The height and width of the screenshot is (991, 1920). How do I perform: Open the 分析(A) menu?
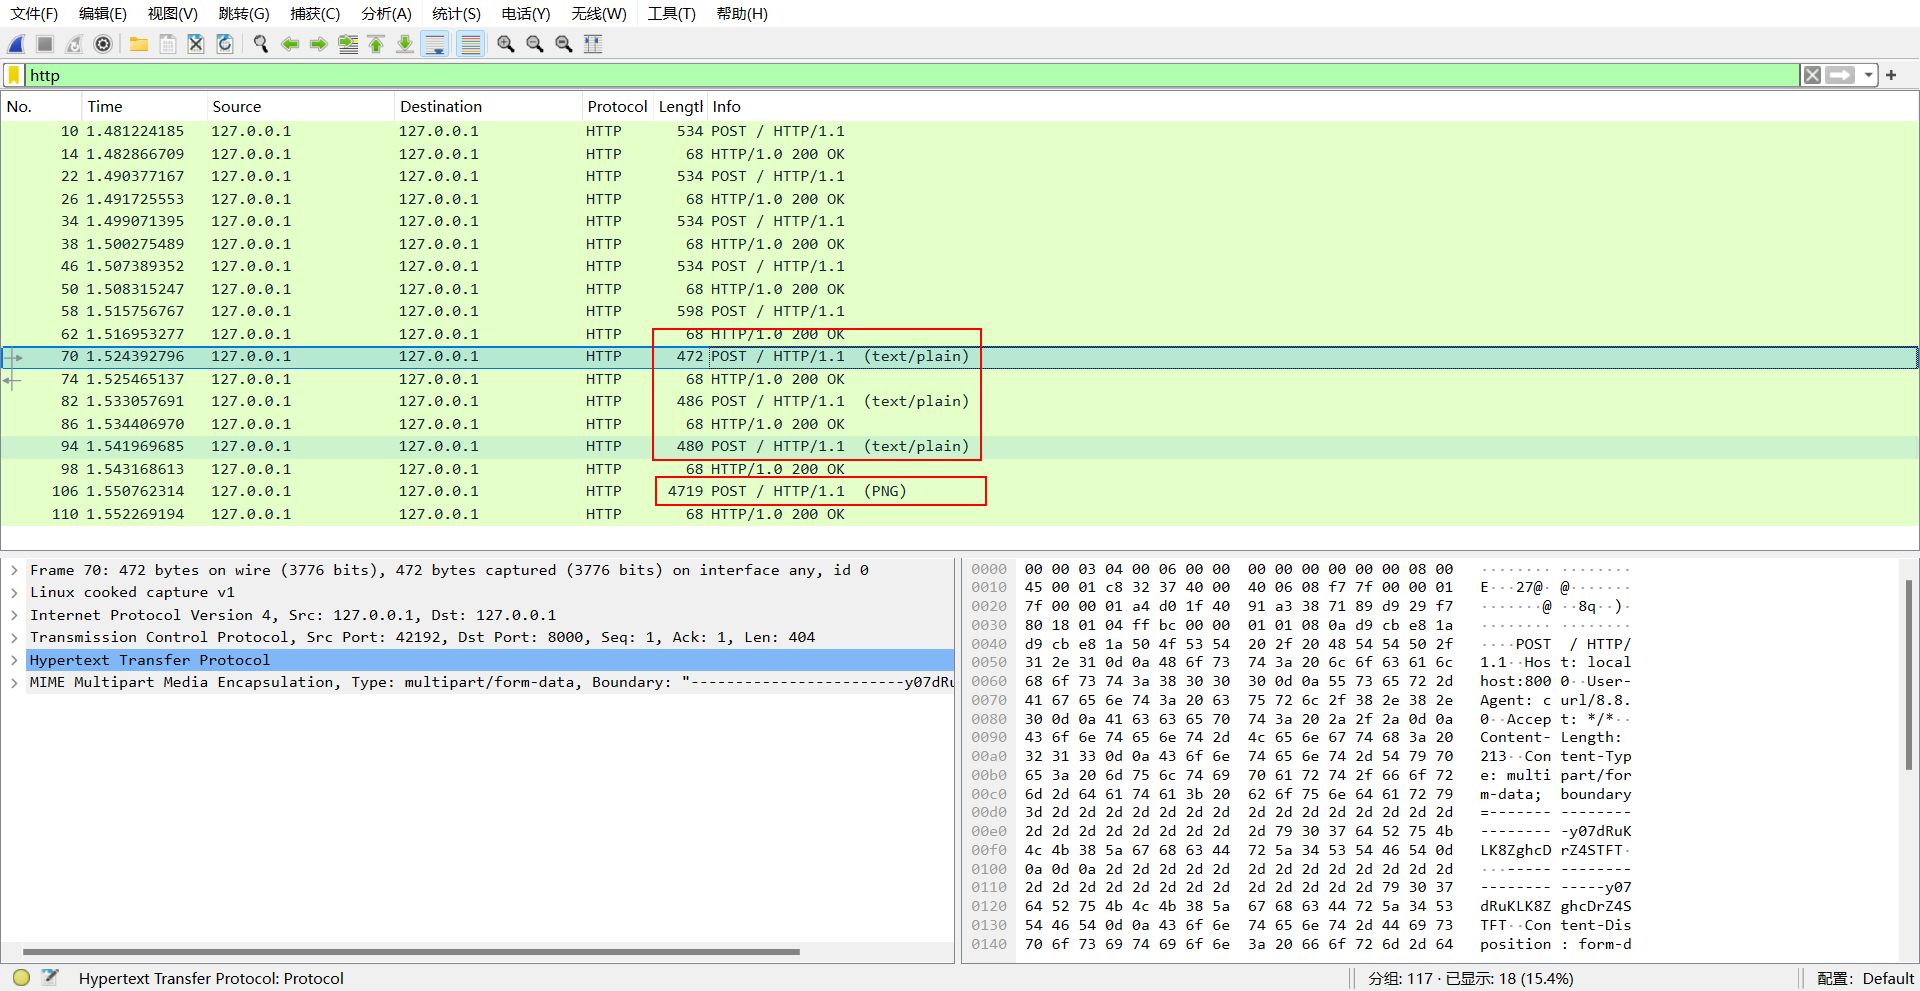[x=386, y=14]
